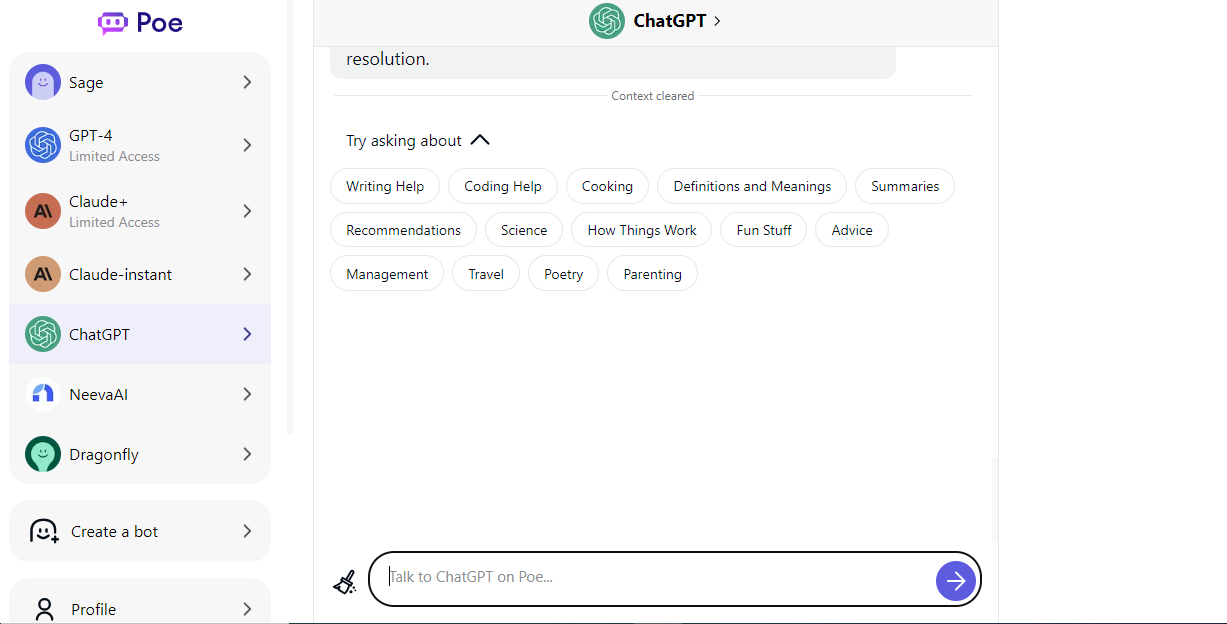Click the Limited Access text under GPT-4
Image resolution: width=1227 pixels, height=624 pixels.
click(x=114, y=156)
